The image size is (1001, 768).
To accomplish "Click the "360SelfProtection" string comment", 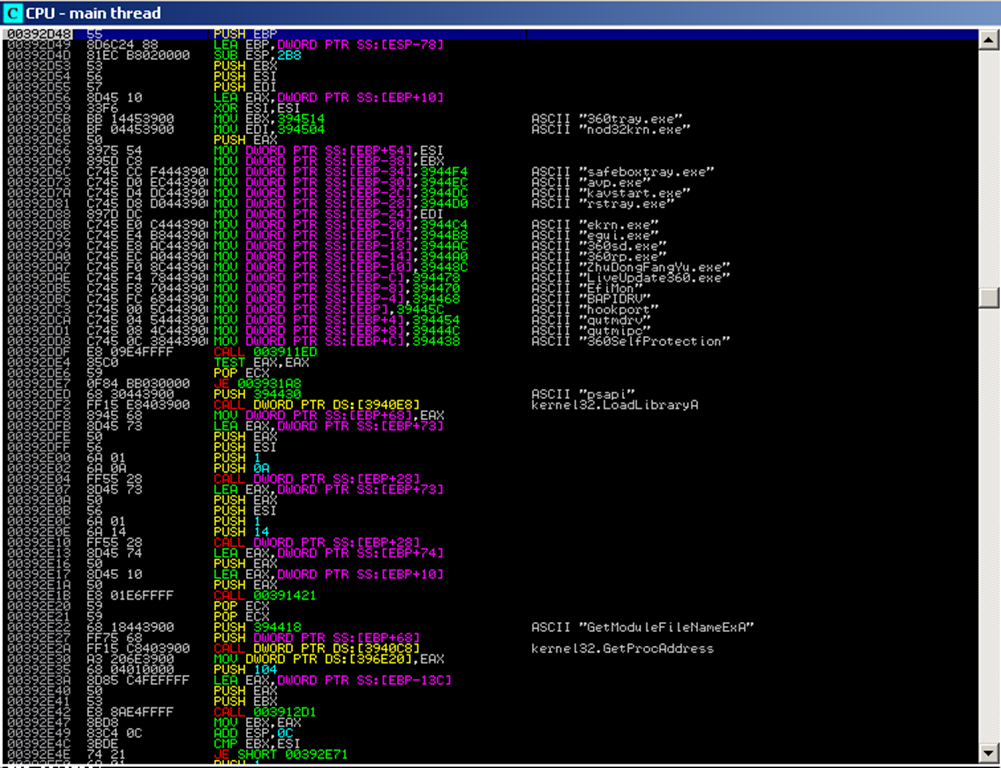I will (628, 342).
